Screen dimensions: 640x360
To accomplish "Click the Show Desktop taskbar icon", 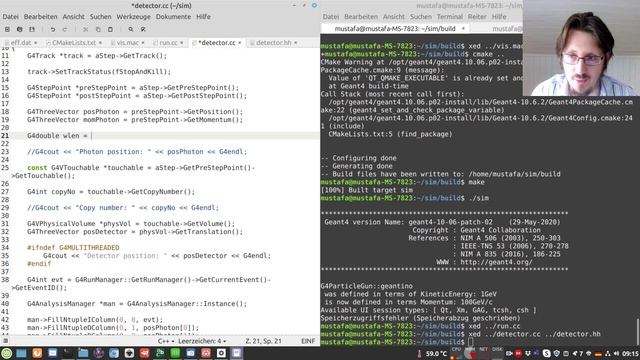I will coord(21,353).
